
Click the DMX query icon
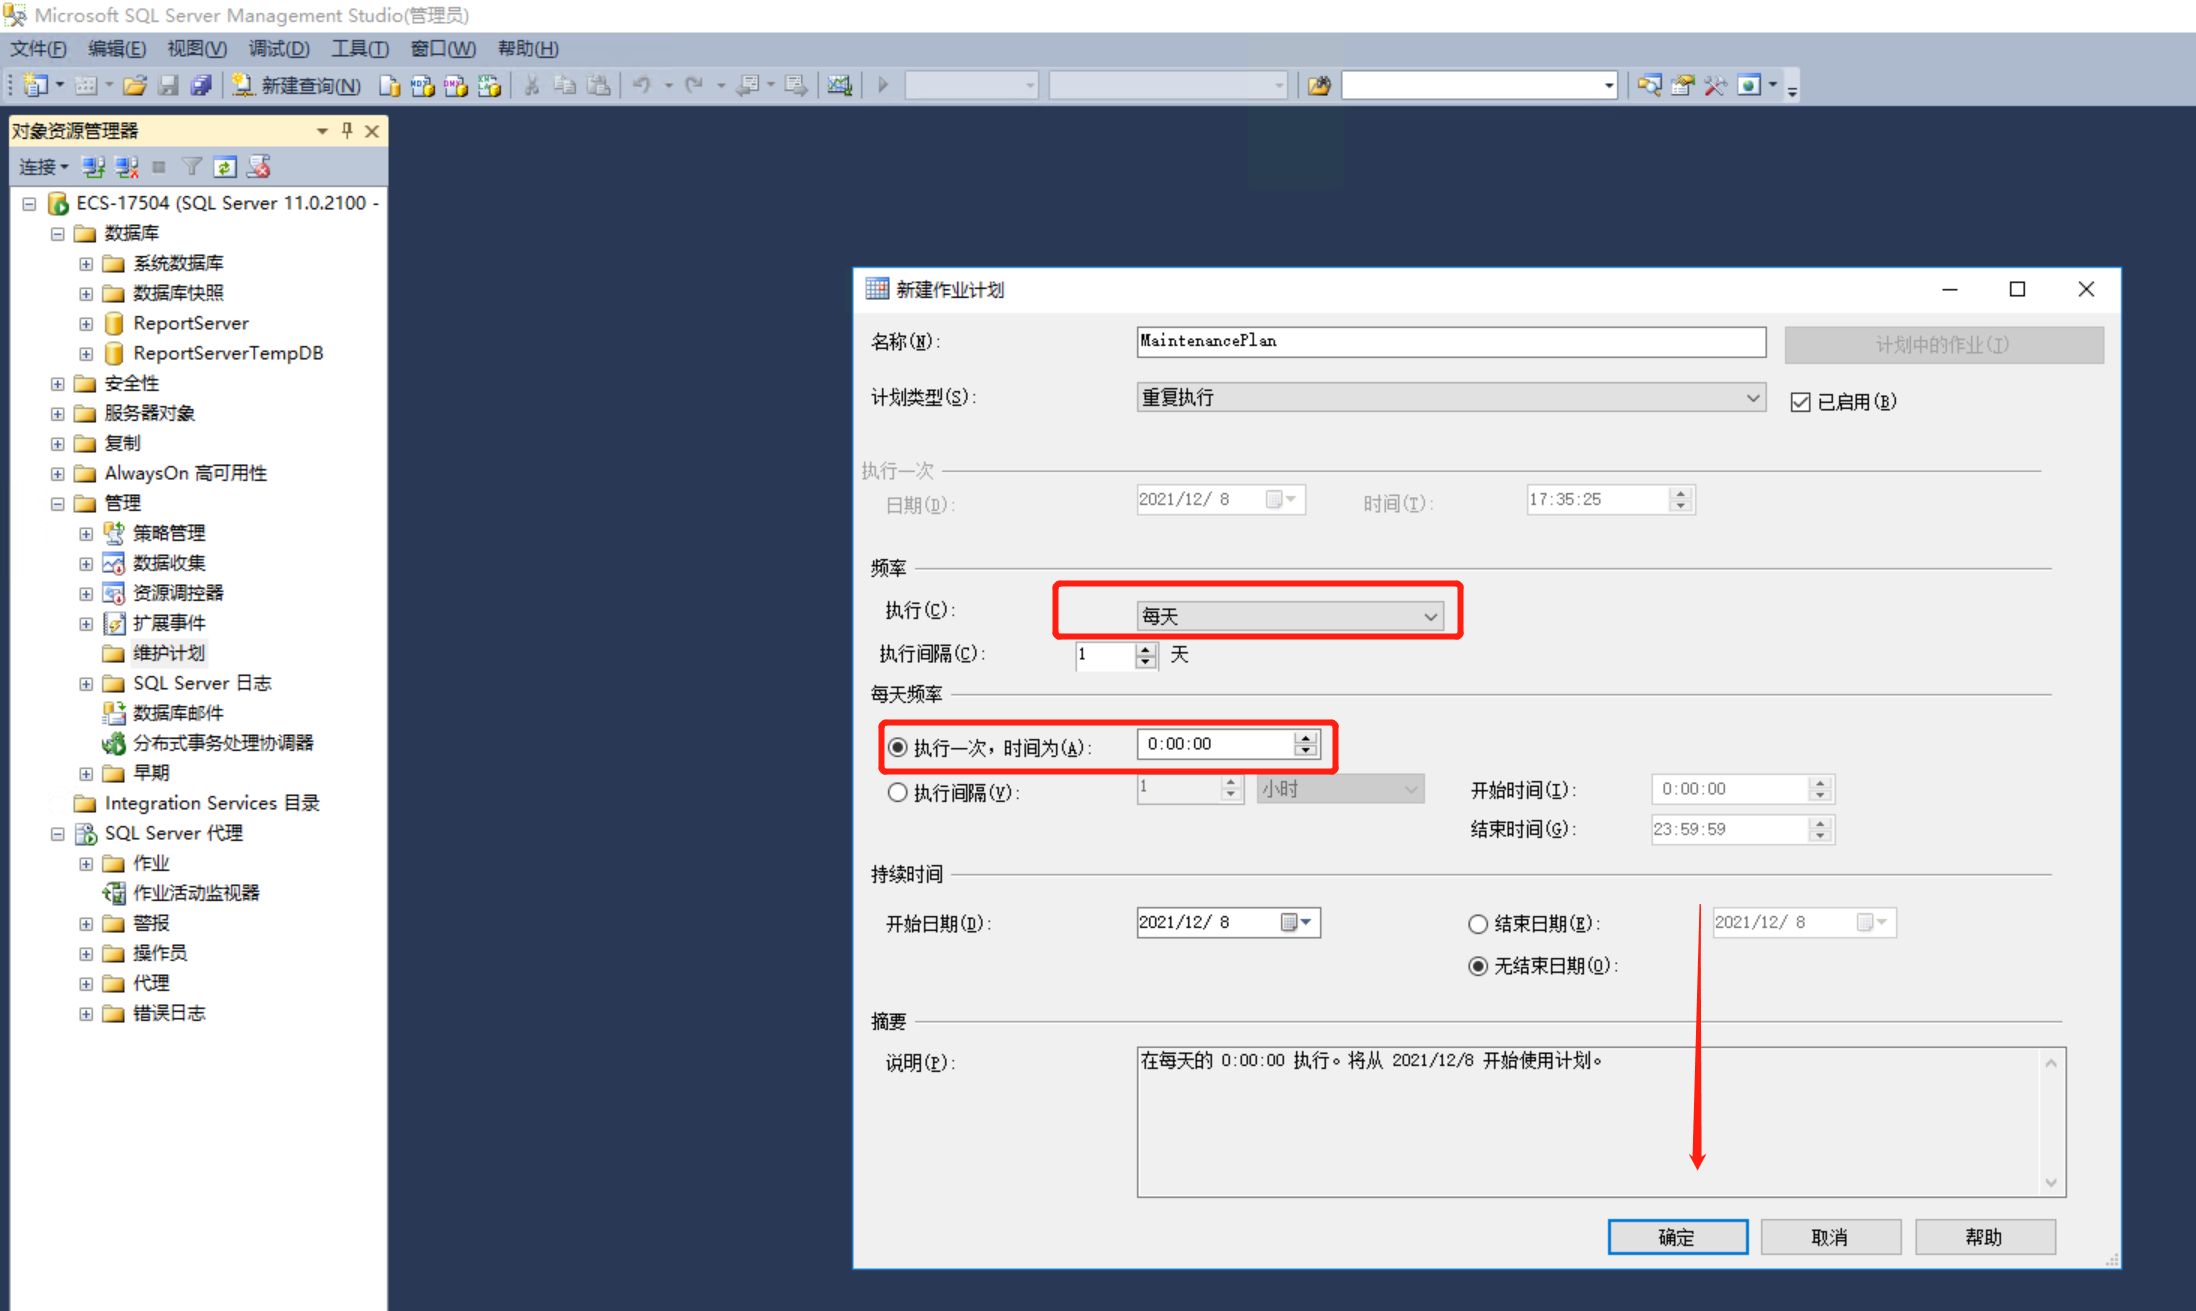click(456, 85)
